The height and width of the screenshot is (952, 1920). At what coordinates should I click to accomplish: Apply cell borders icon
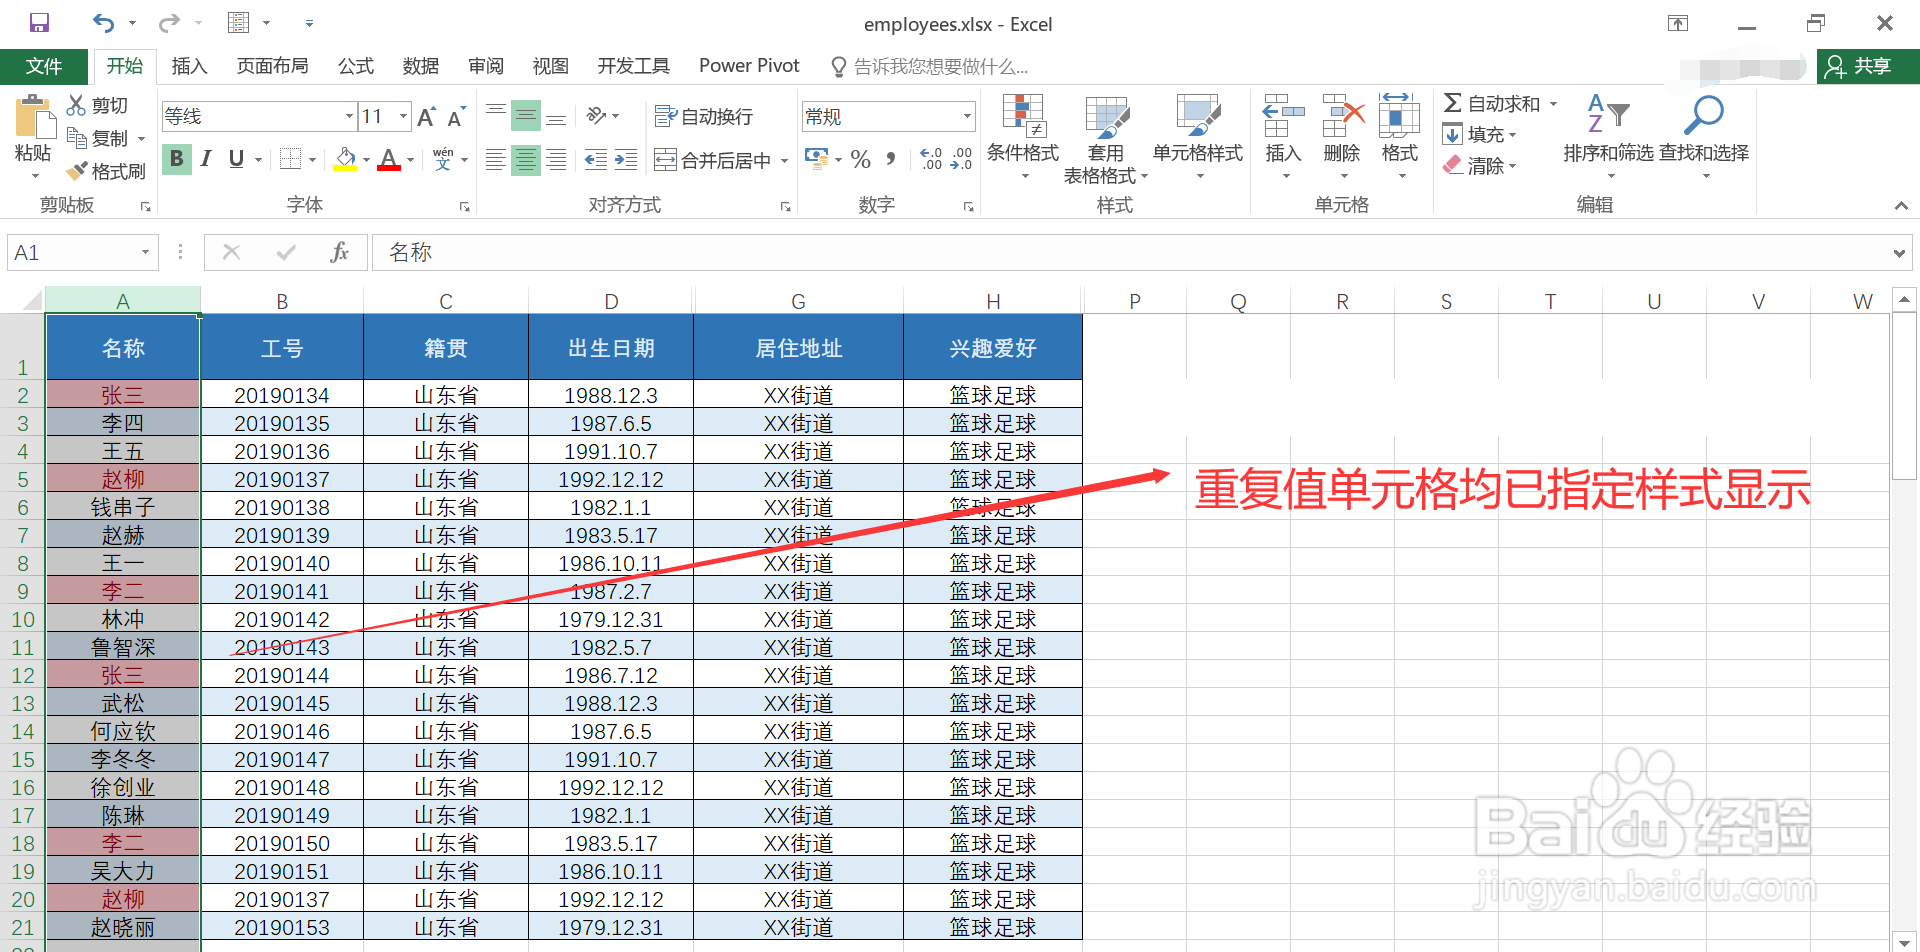coord(290,159)
